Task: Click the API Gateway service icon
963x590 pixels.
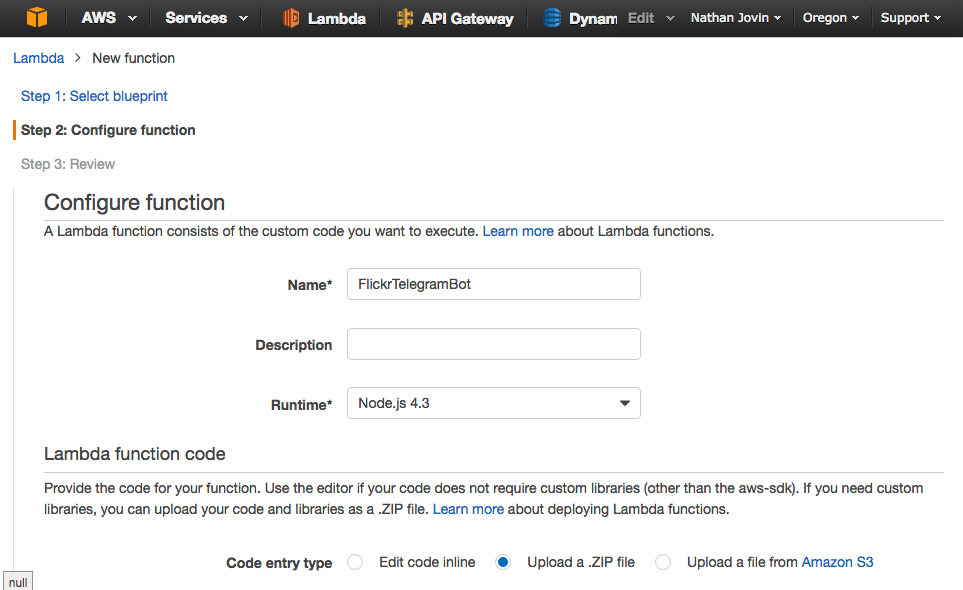Action: [x=405, y=18]
